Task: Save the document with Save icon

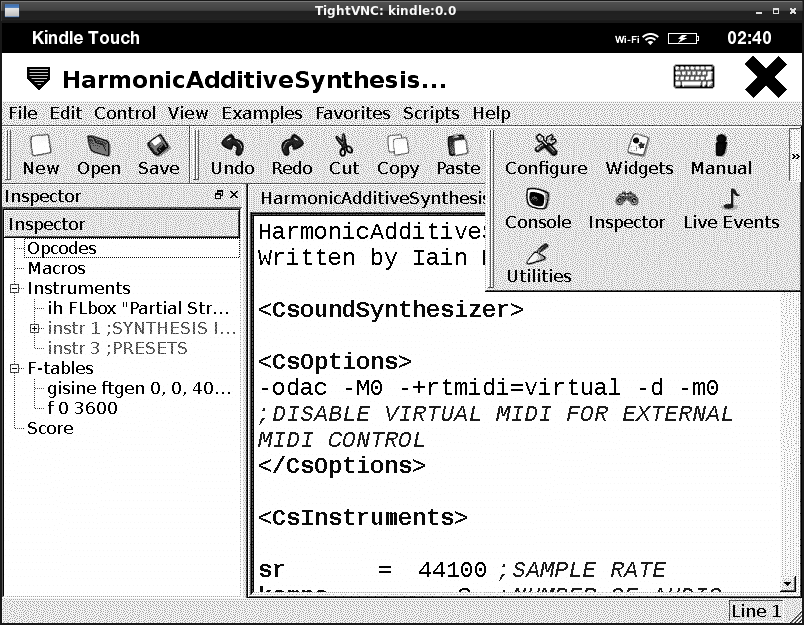Action: click(x=158, y=155)
